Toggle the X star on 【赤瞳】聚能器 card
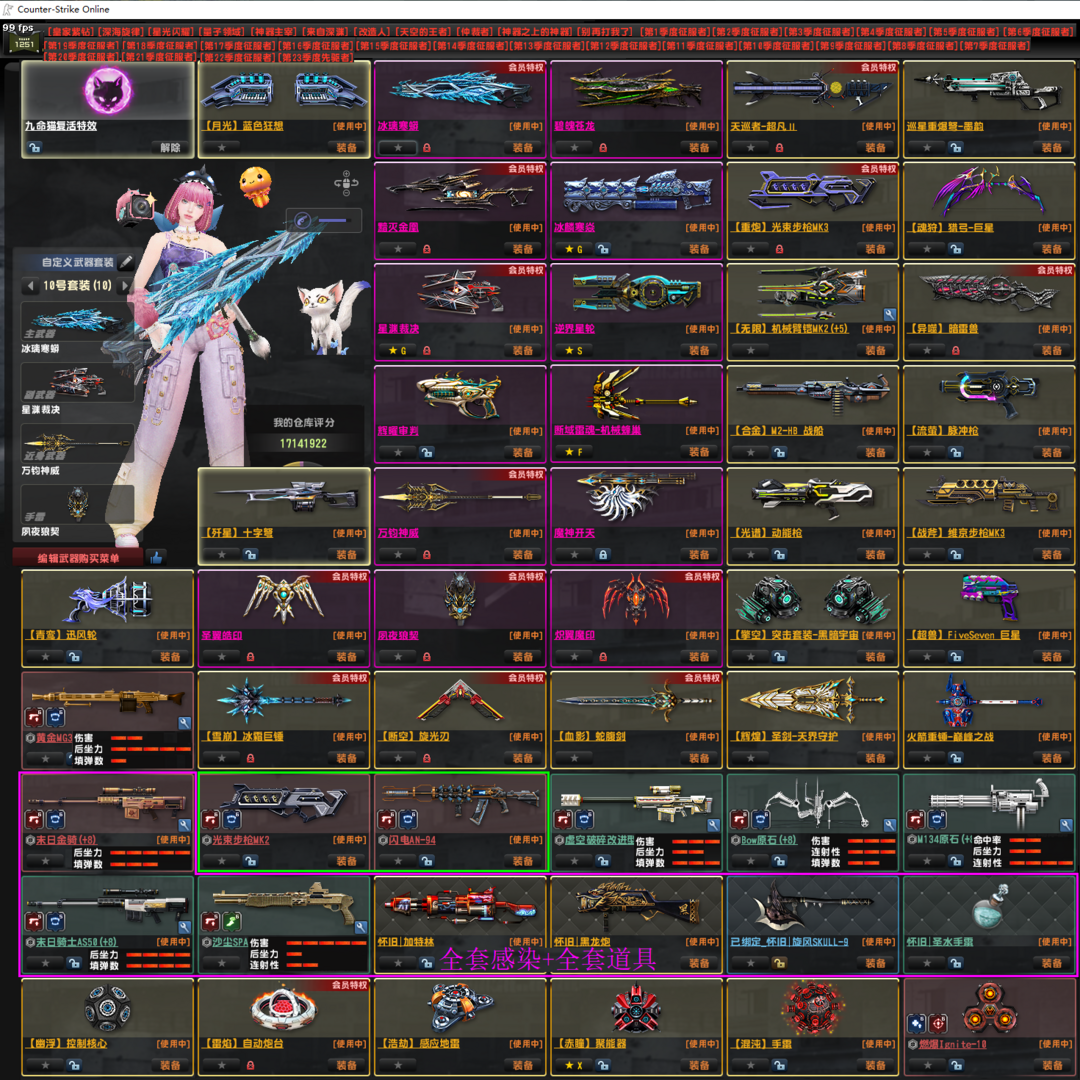The width and height of the screenshot is (1080, 1080). (x=574, y=1065)
